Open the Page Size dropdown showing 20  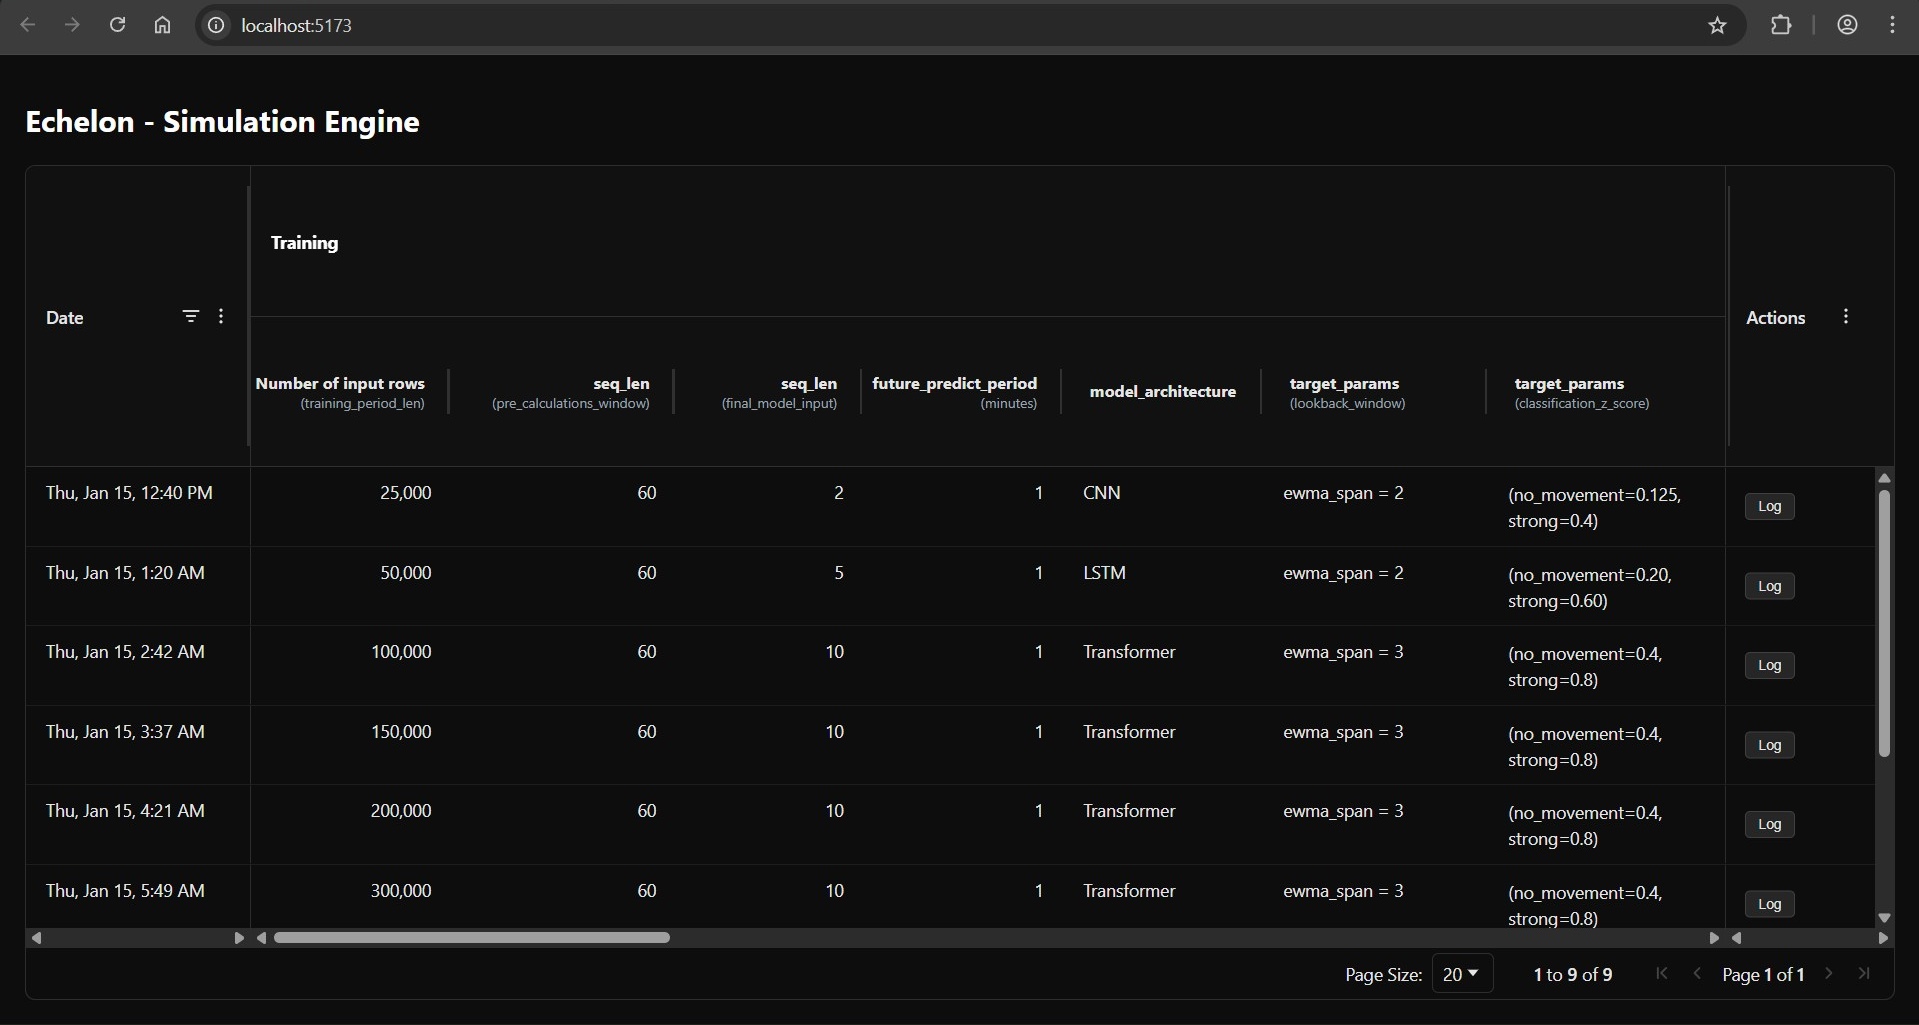[x=1462, y=974]
